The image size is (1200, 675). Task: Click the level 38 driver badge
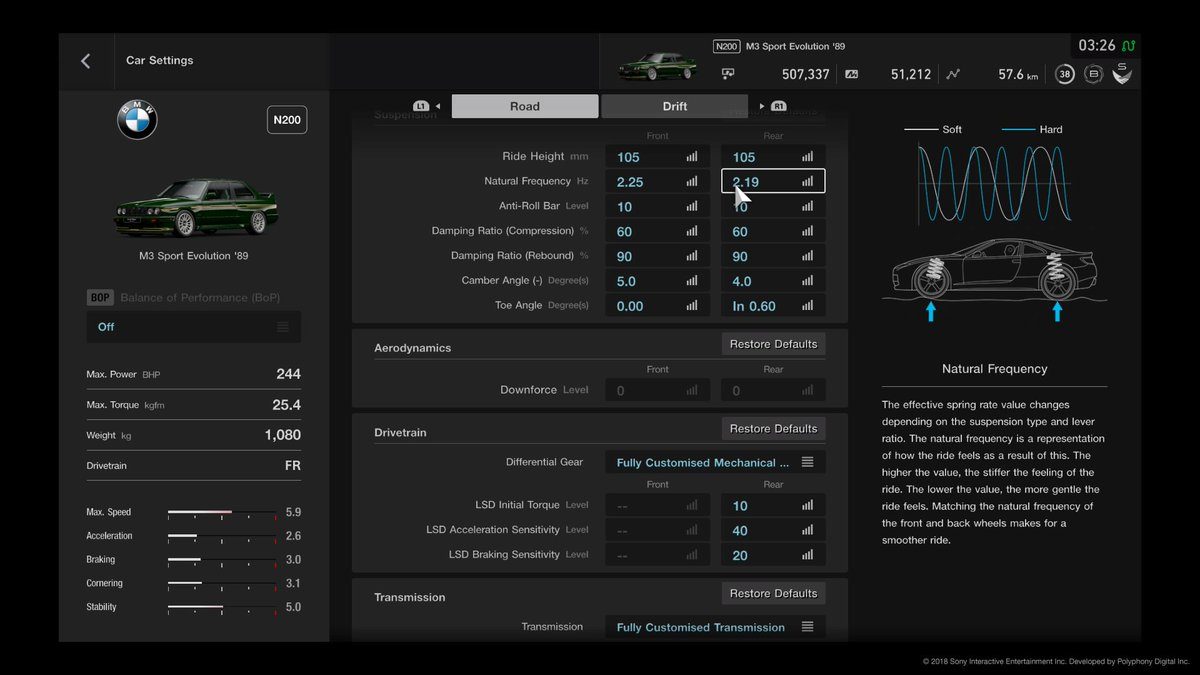[1065, 74]
